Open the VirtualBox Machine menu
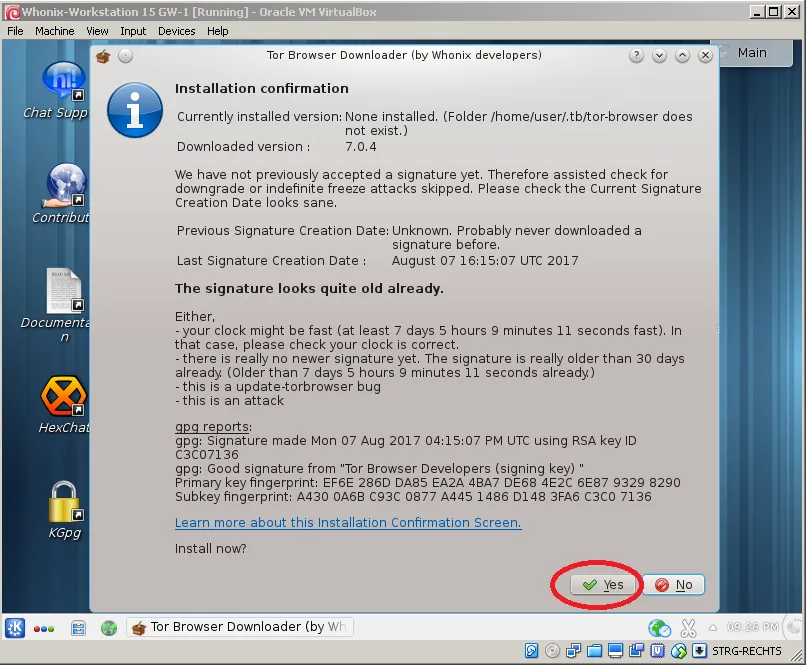806x665 pixels. pos(54,31)
